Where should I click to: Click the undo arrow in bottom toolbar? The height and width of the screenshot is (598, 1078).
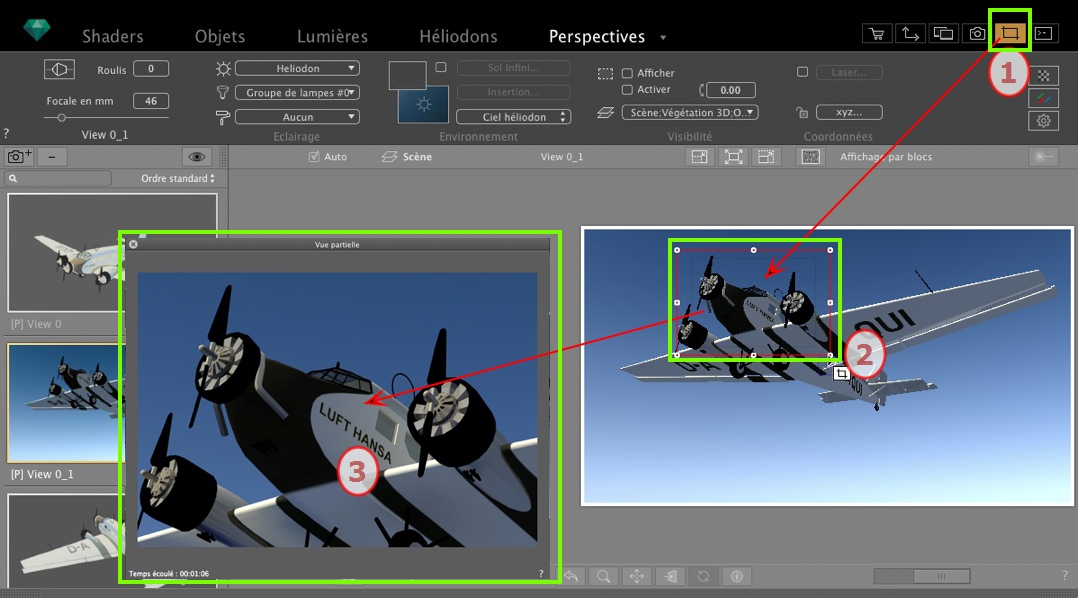pos(571,576)
